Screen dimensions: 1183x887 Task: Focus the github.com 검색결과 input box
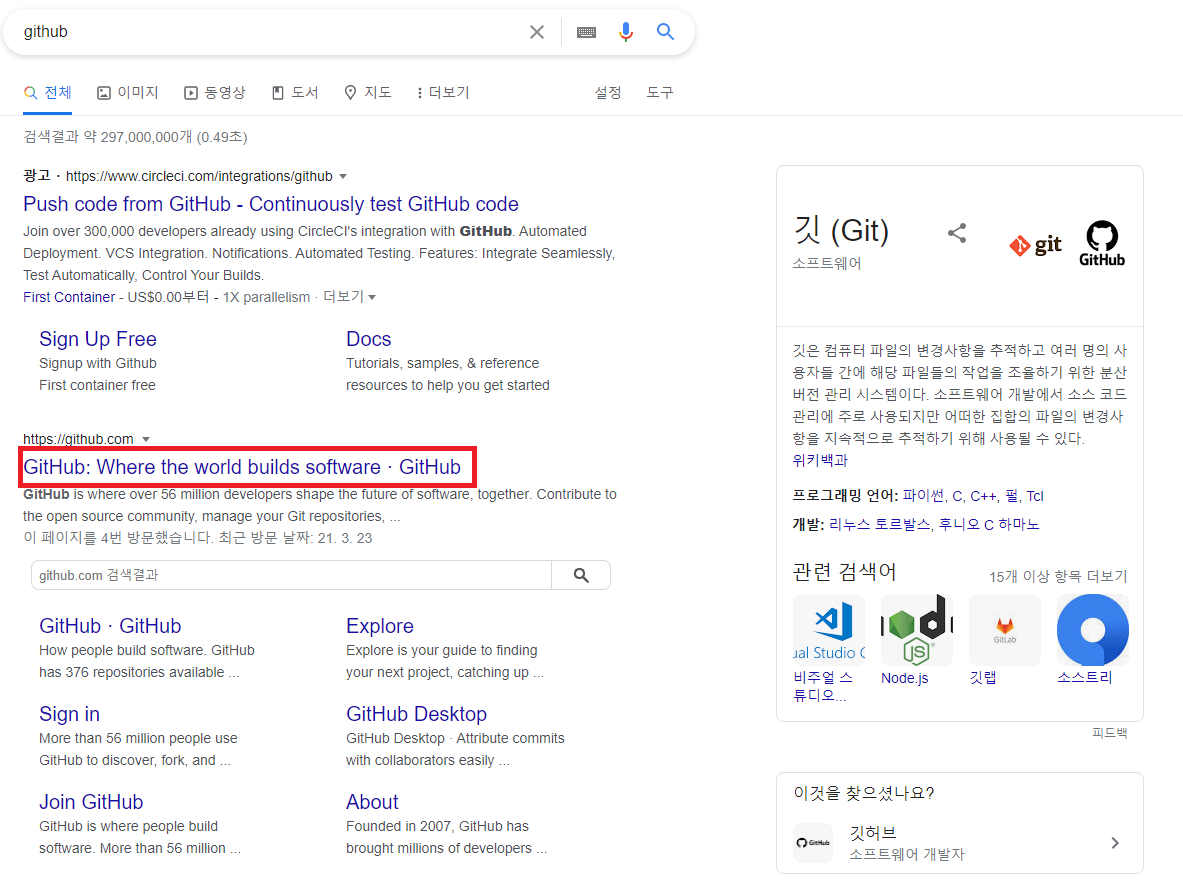(x=291, y=575)
